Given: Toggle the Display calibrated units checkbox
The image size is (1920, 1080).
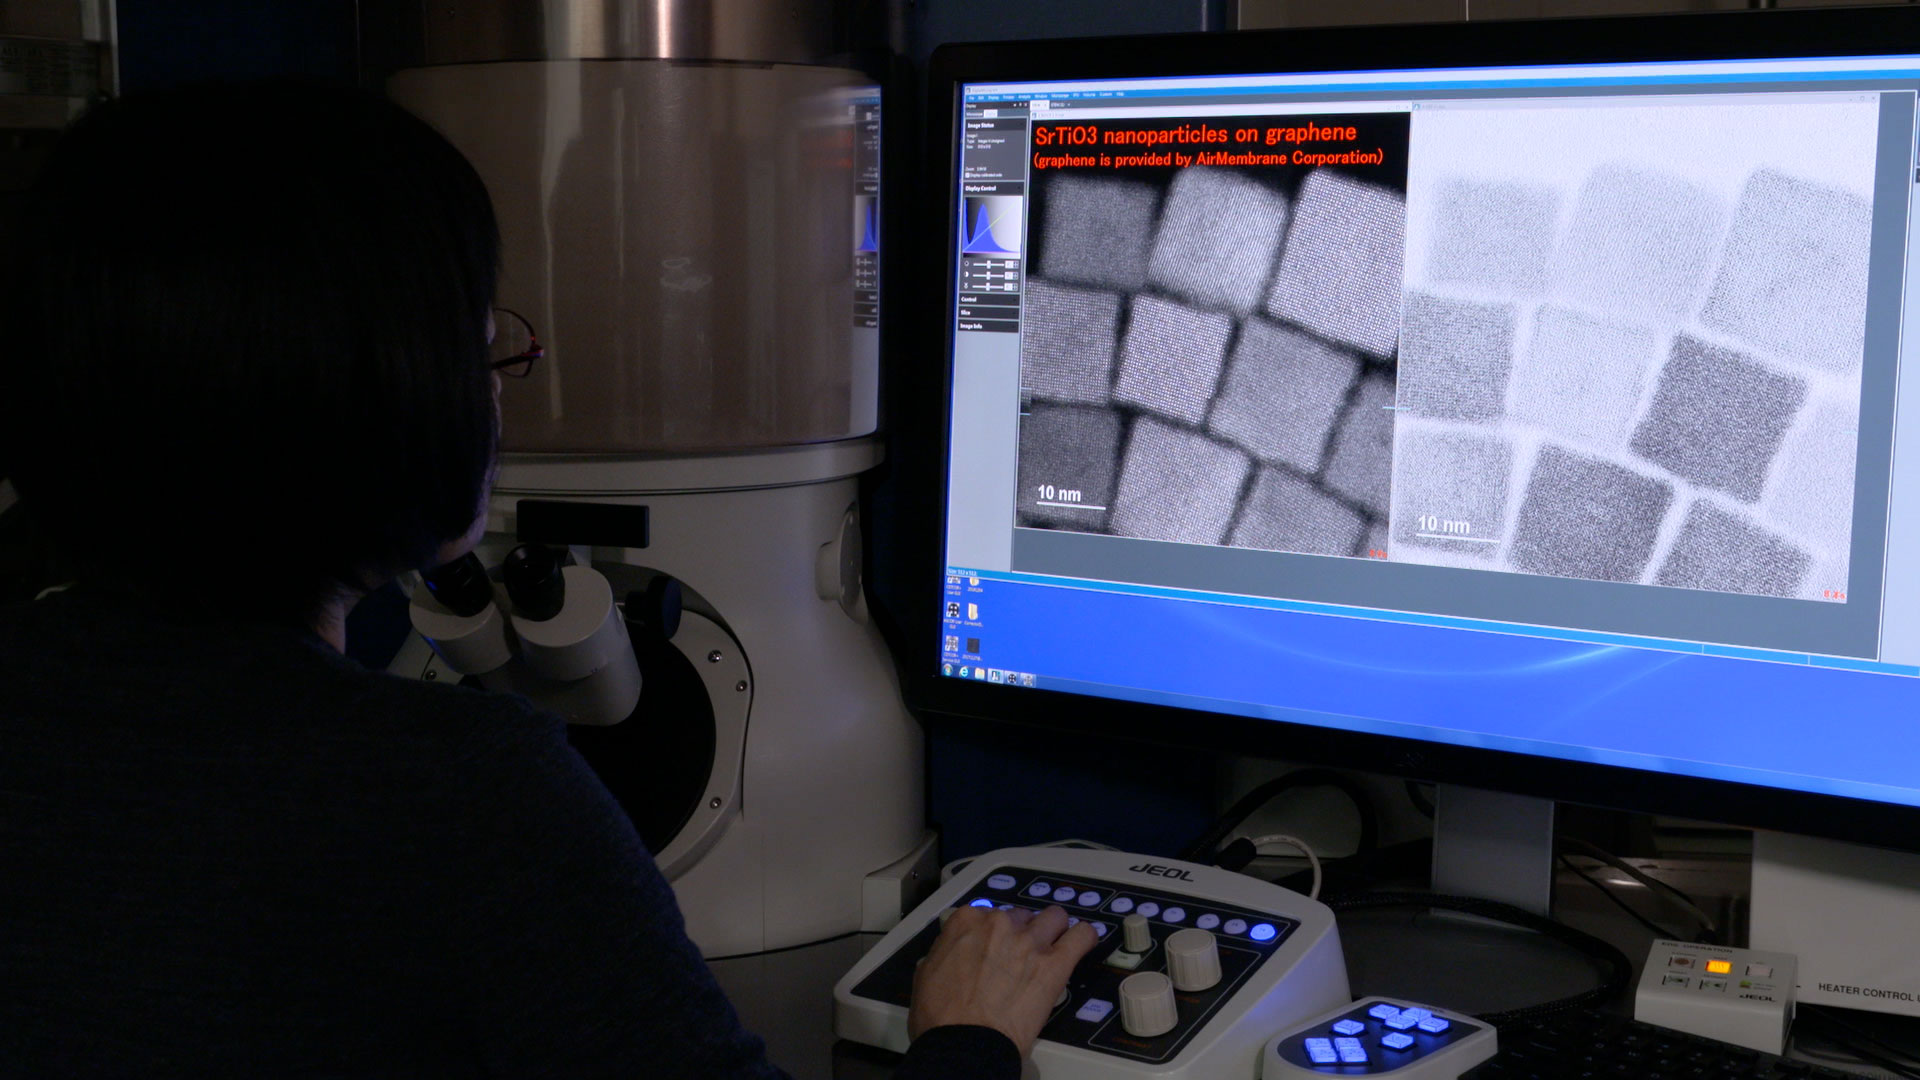Looking at the screenshot, I should click(x=967, y=175).
